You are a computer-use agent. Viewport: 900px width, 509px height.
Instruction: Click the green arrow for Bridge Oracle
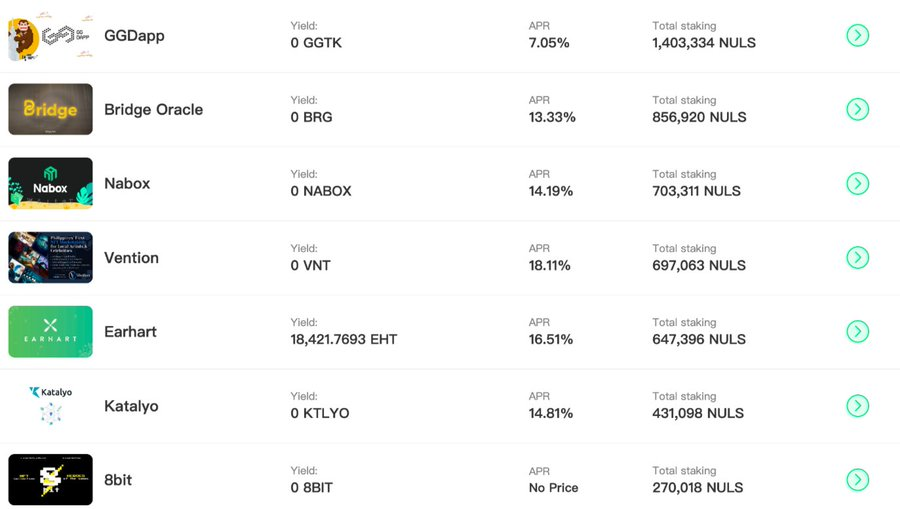[858, 109]
